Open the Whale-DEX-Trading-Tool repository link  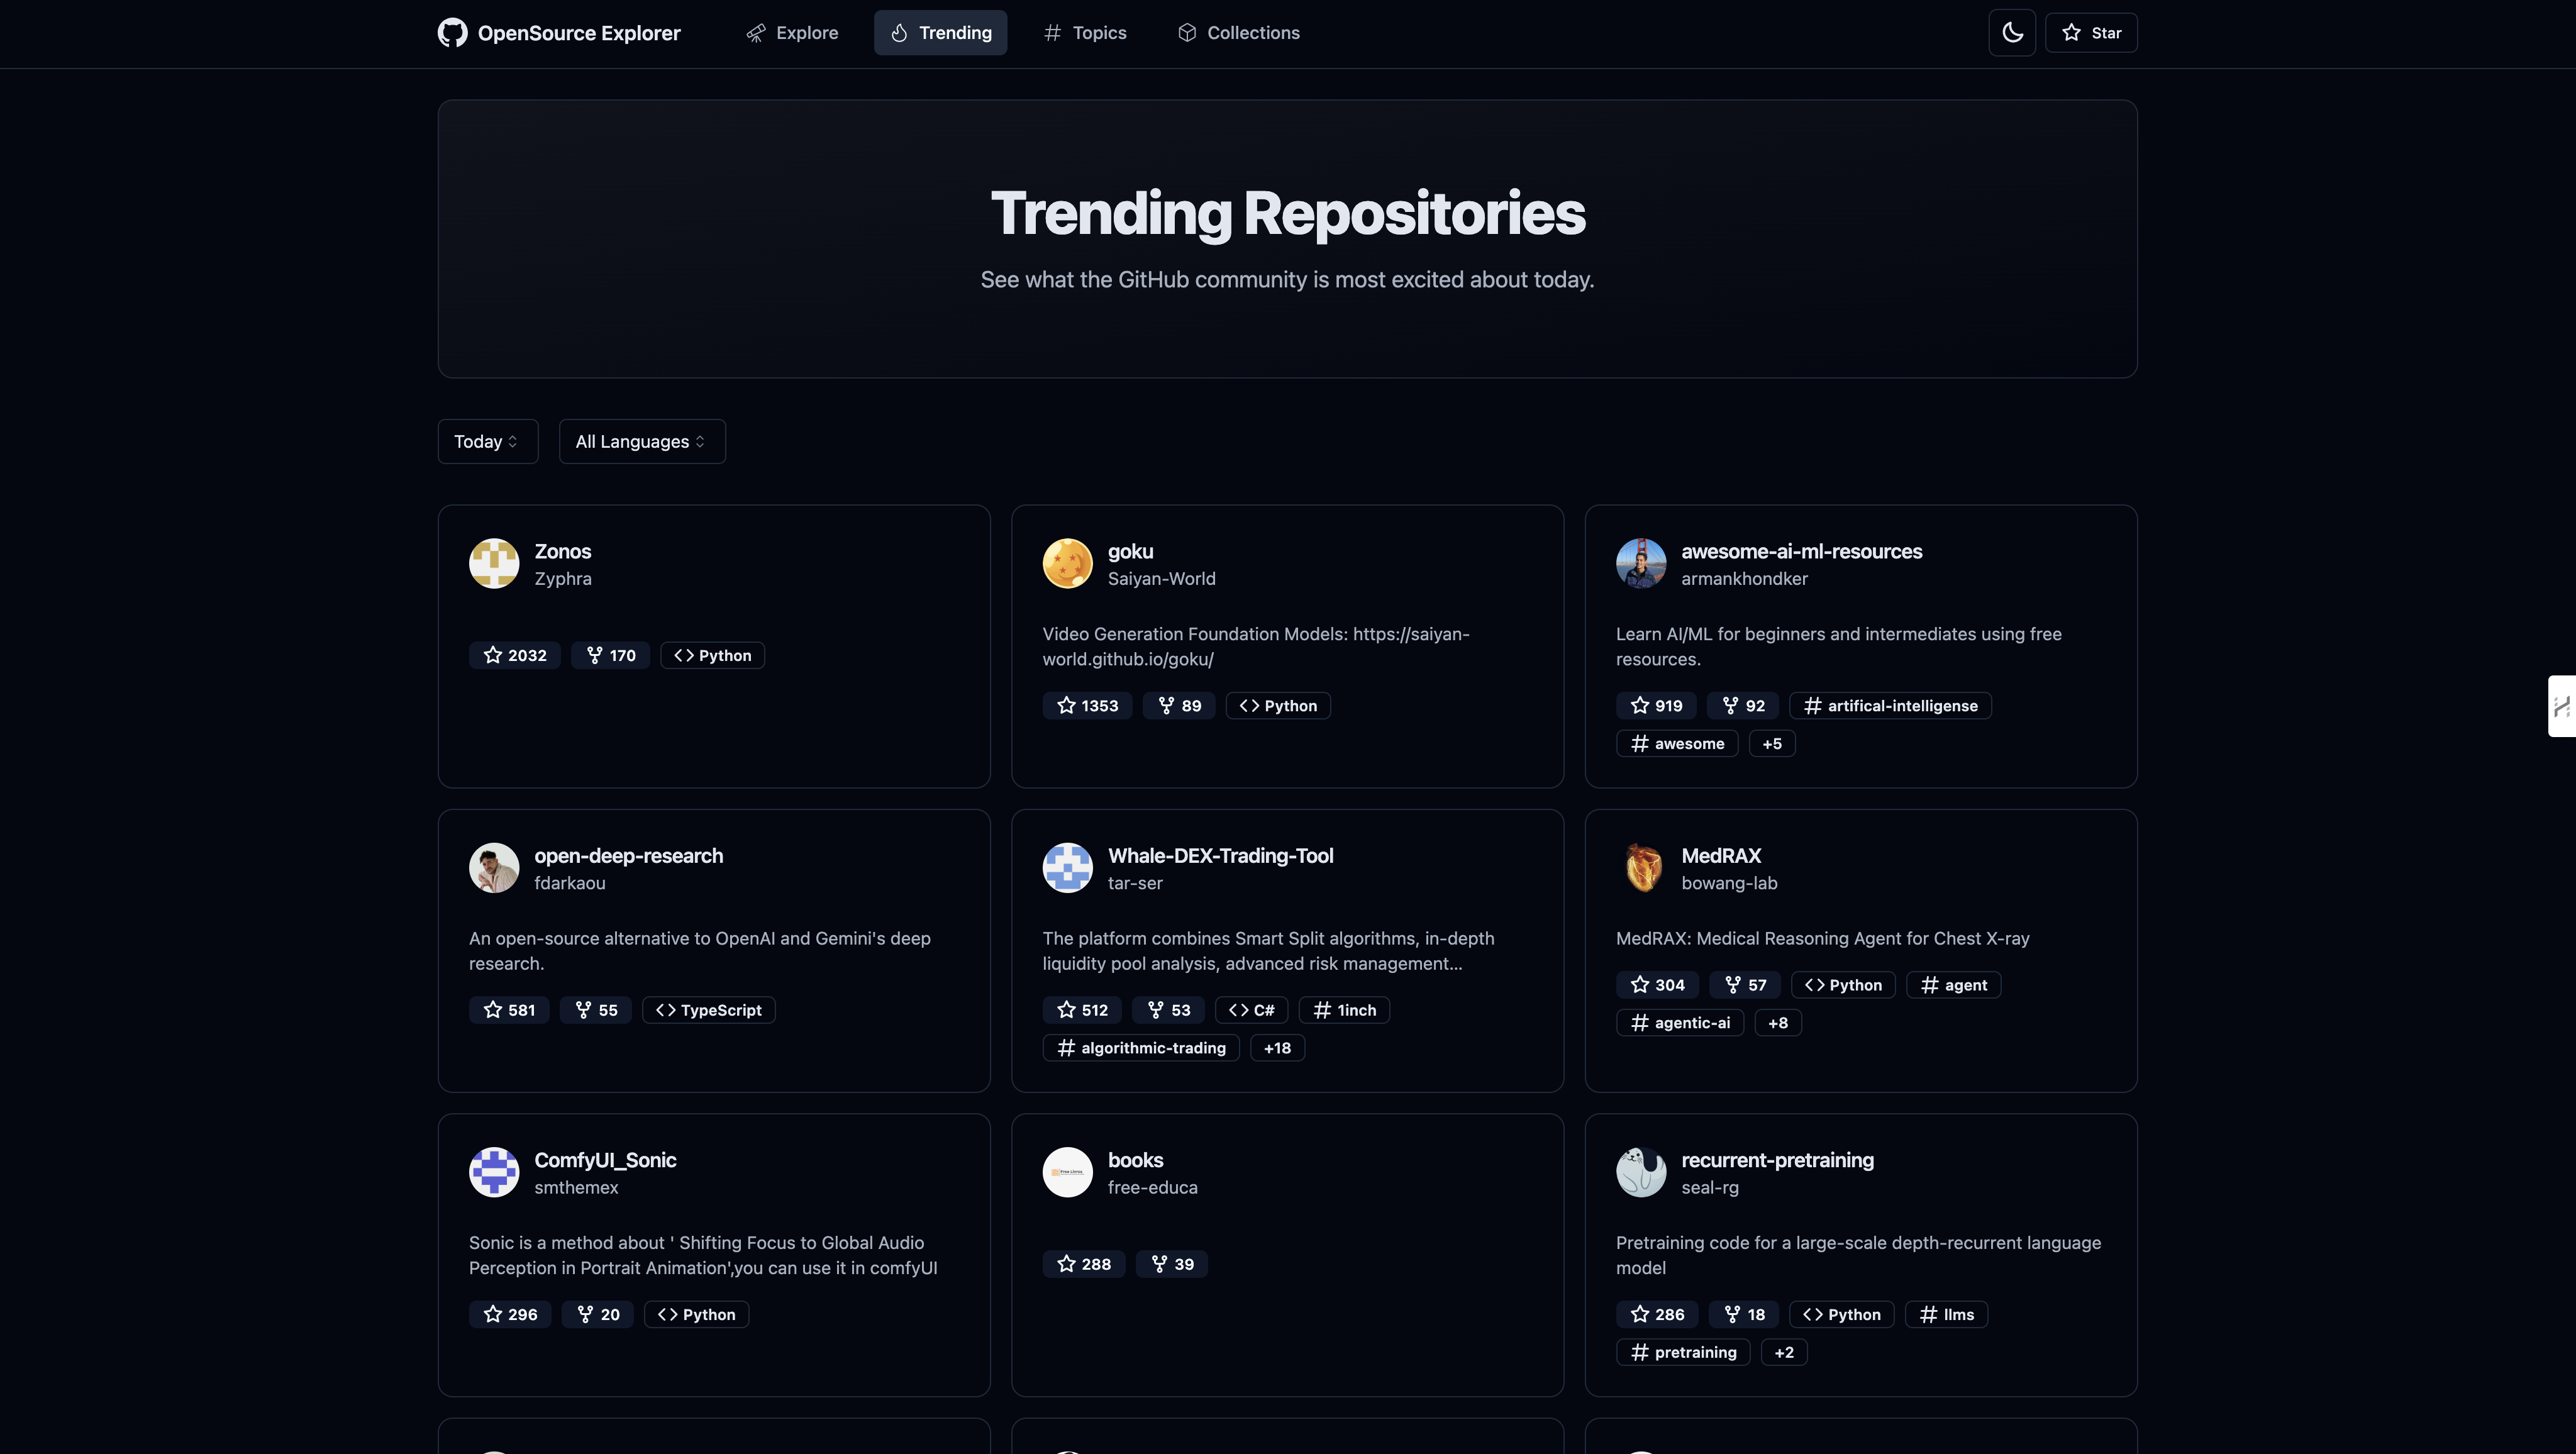pos(1220,856)
